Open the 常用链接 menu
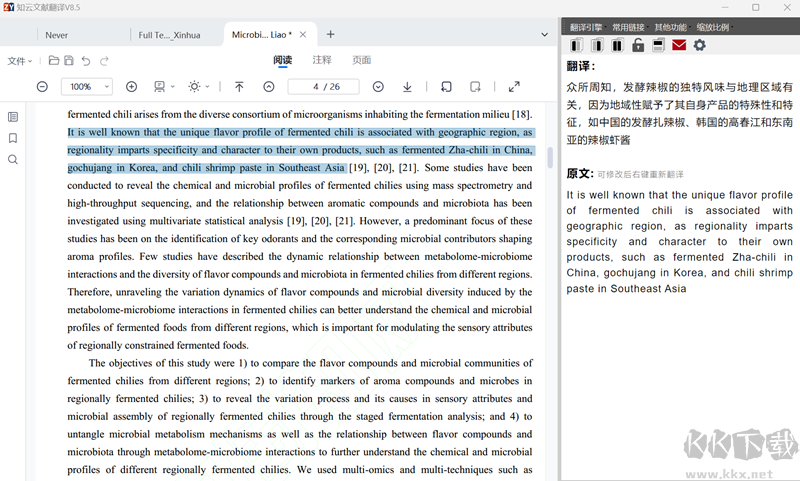The width and height of the screenshot is (800, 481). [629, 28]
